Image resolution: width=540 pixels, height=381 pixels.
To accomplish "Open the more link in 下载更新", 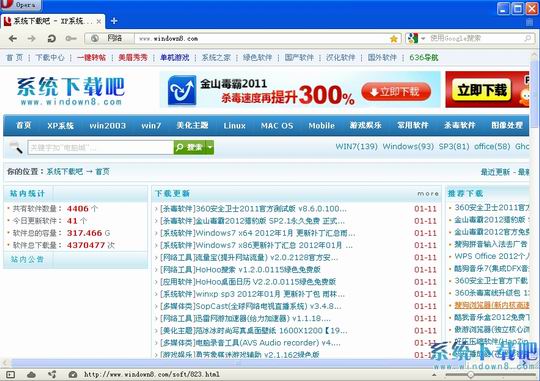I will click(428, 194).
